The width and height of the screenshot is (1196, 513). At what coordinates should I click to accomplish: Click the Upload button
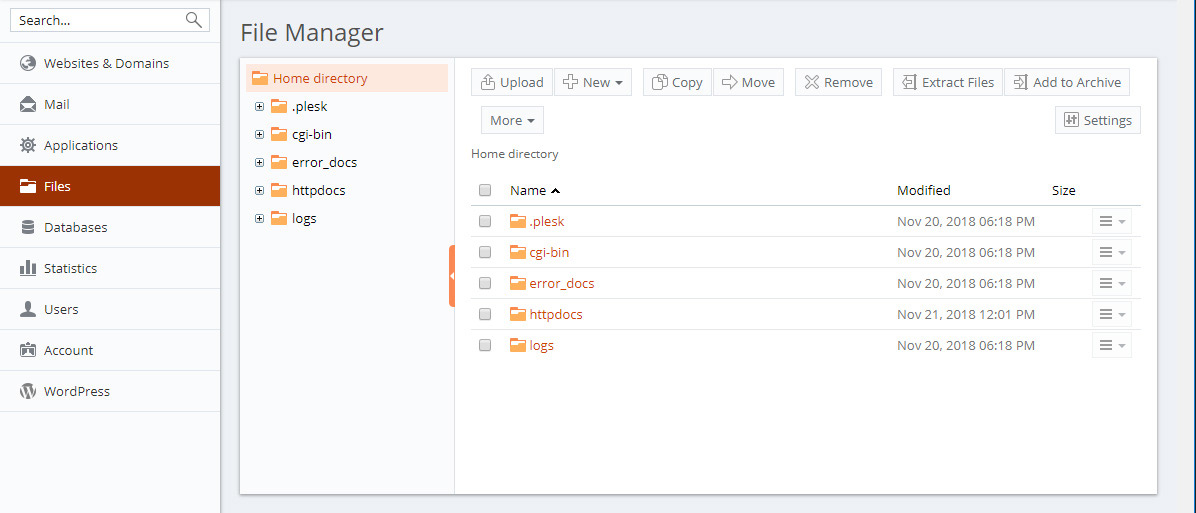click(512, 82)
